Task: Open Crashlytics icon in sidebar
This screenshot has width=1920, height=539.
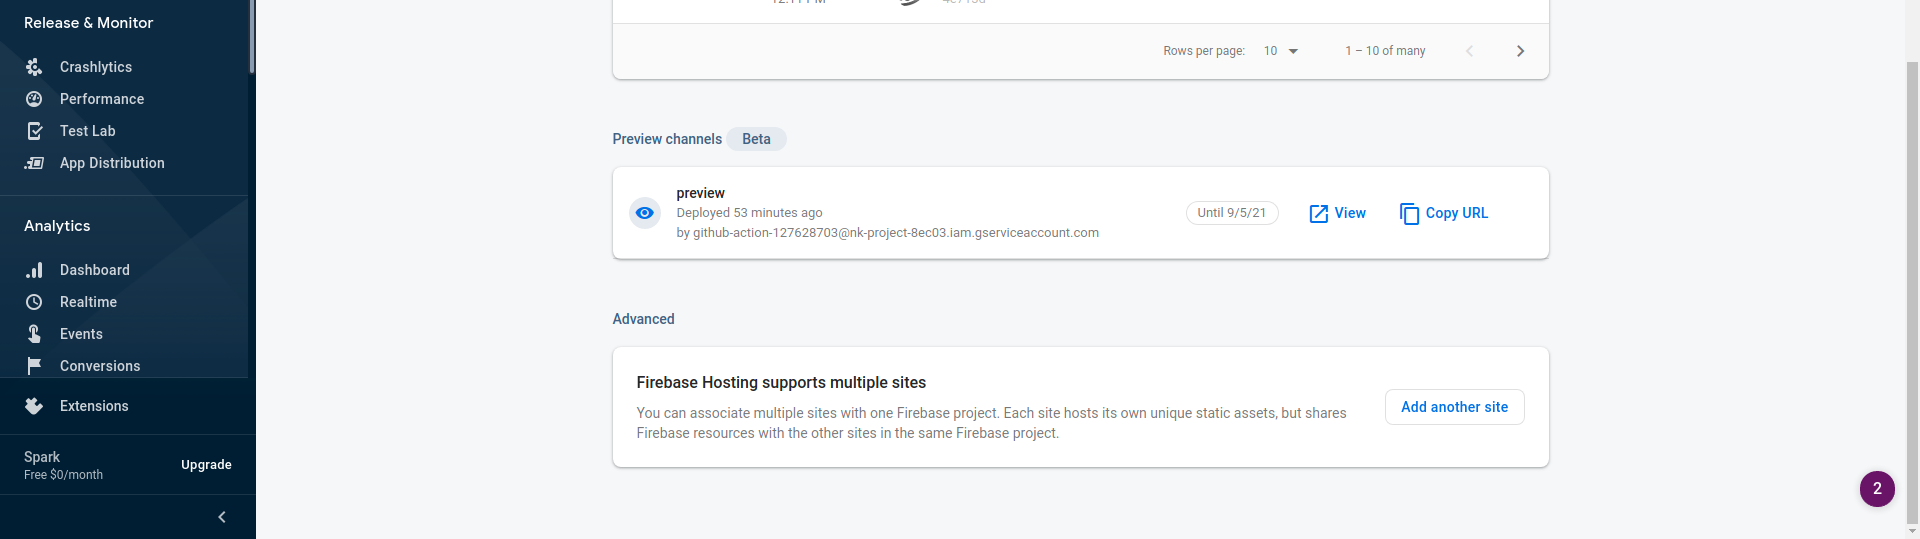Action: pos(34,67)
